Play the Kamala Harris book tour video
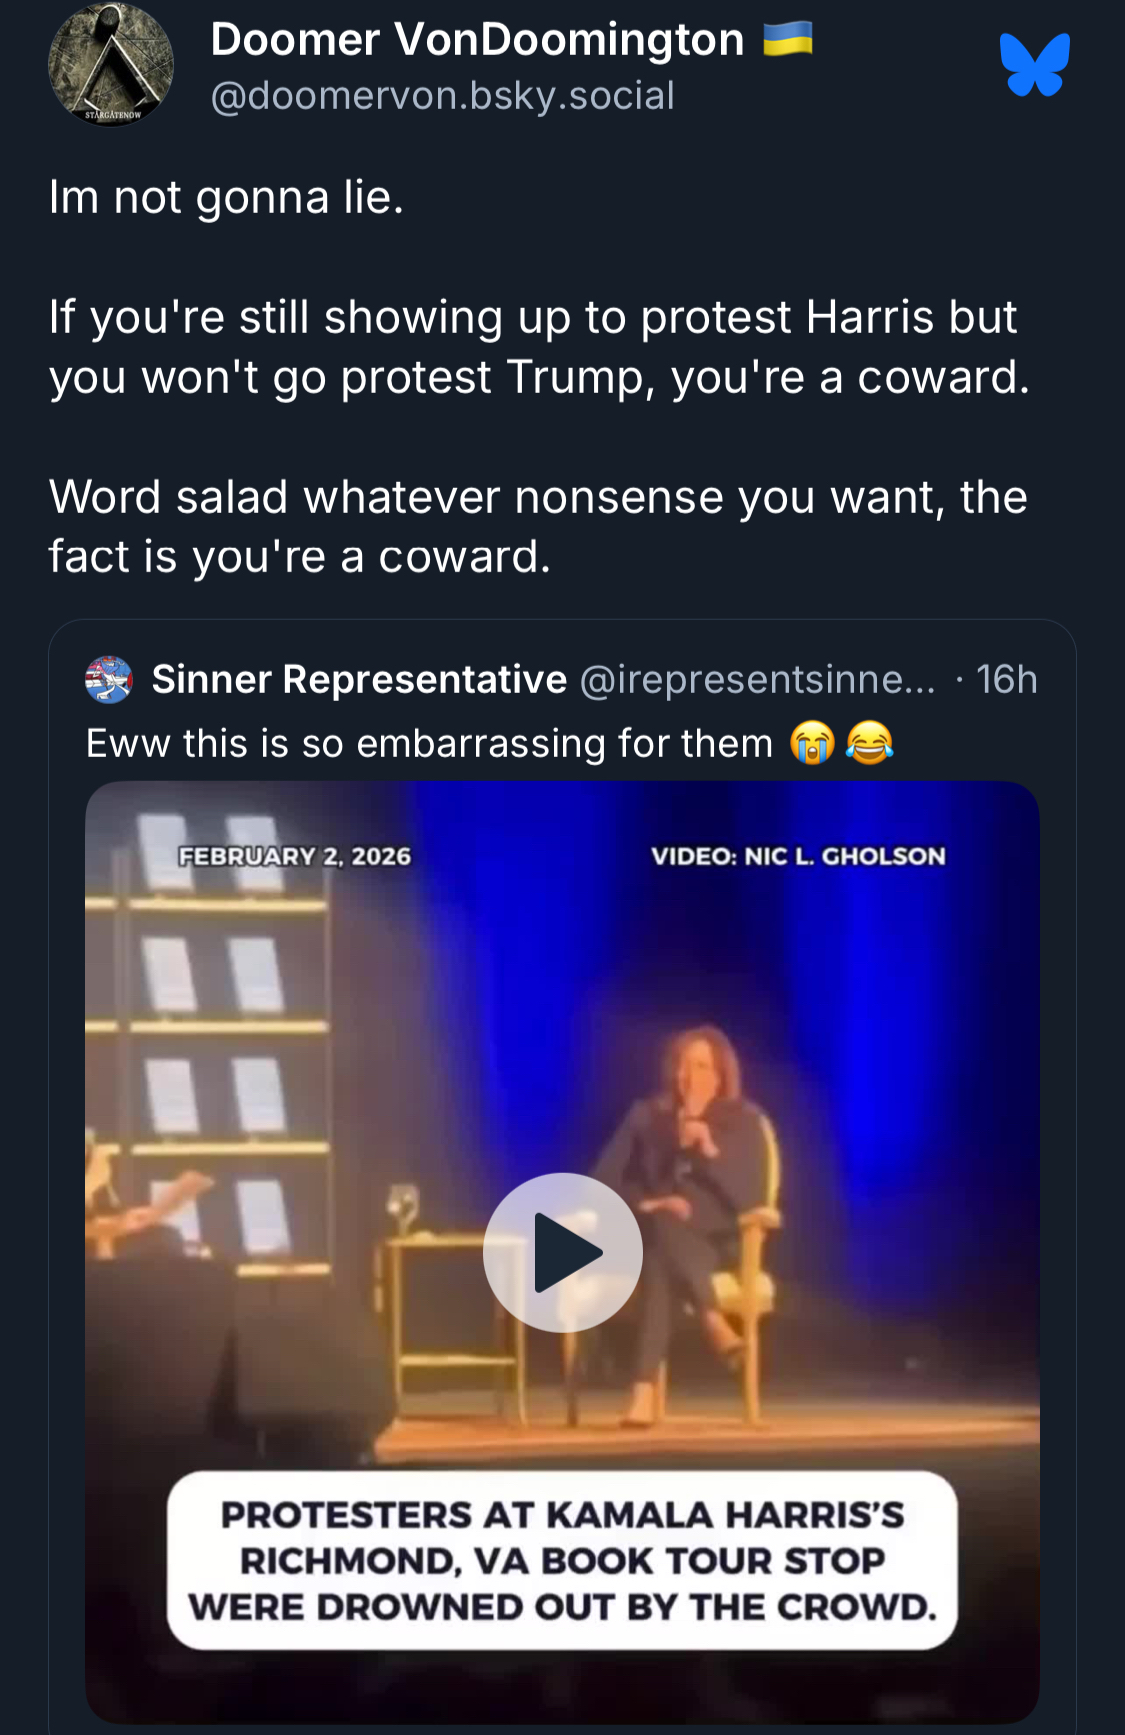This screenshot has height=1735, width=1125. (562, 1252)
